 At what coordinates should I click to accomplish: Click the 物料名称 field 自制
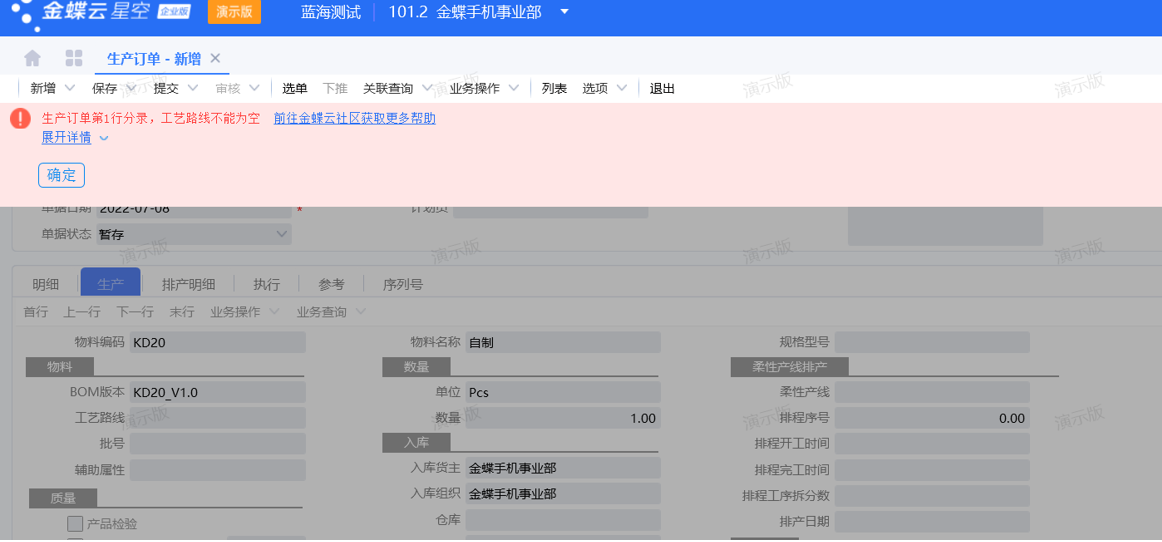[563, 343]
